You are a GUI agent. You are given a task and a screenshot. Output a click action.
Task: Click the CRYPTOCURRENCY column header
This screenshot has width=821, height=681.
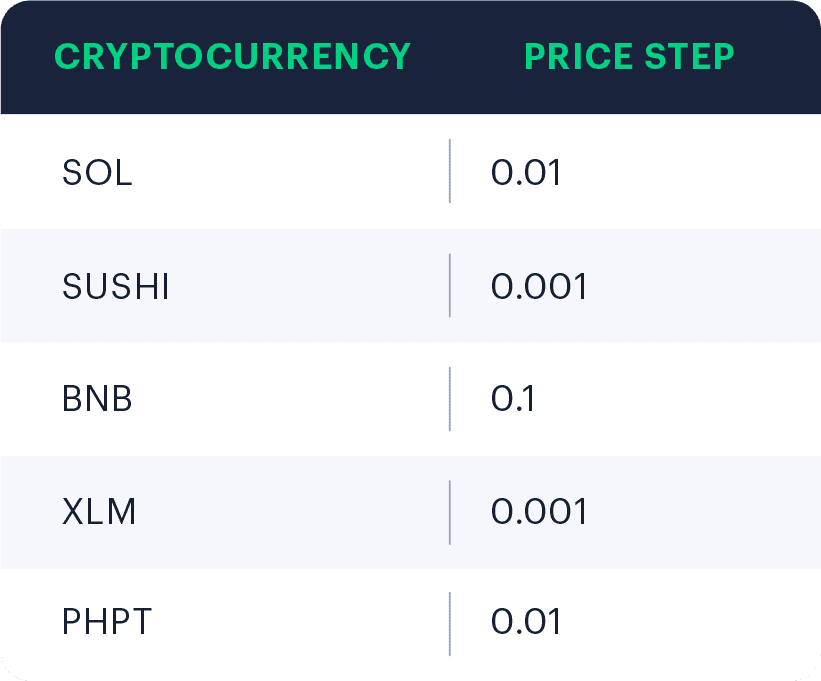pos(232,57)
